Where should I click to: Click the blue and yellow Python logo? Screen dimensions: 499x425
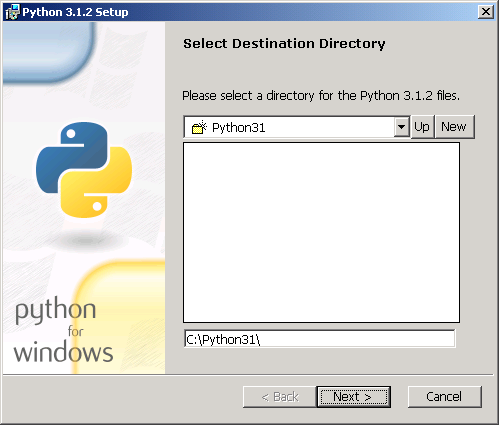tap(84, 170)
